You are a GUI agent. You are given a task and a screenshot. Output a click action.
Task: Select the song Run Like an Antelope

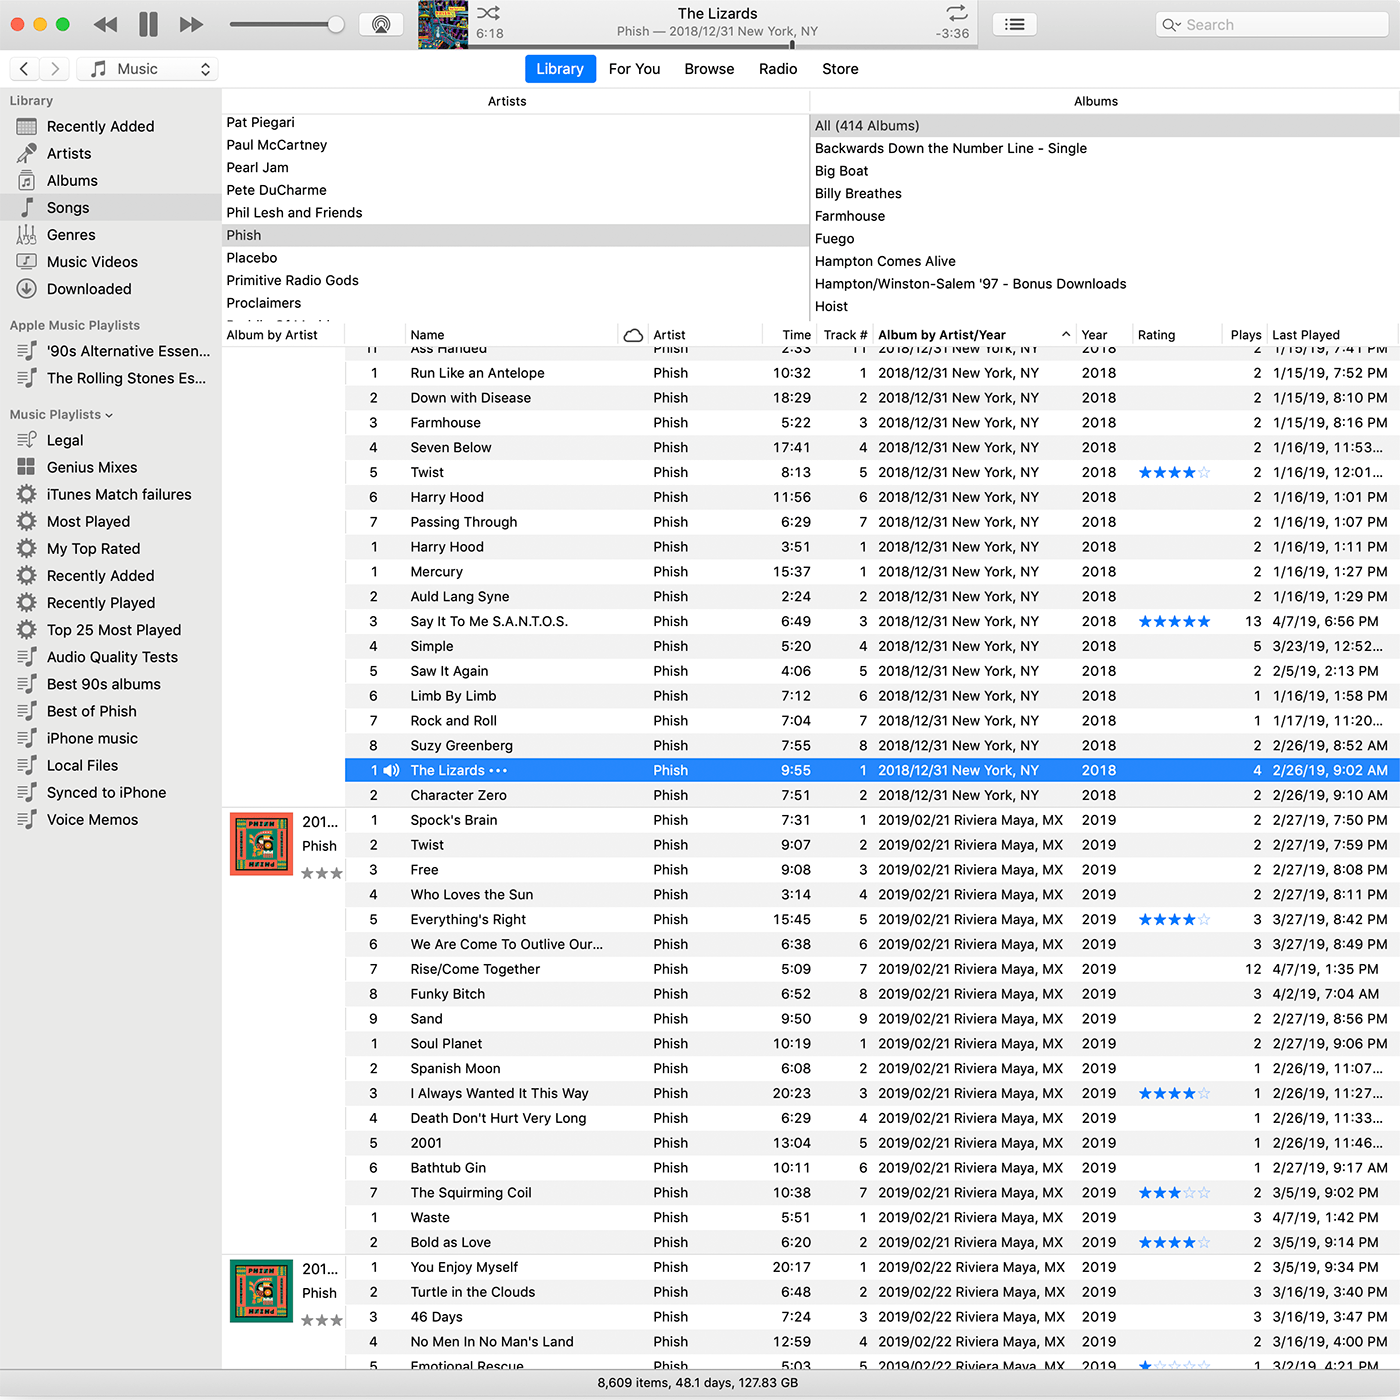tap(872, 373)
